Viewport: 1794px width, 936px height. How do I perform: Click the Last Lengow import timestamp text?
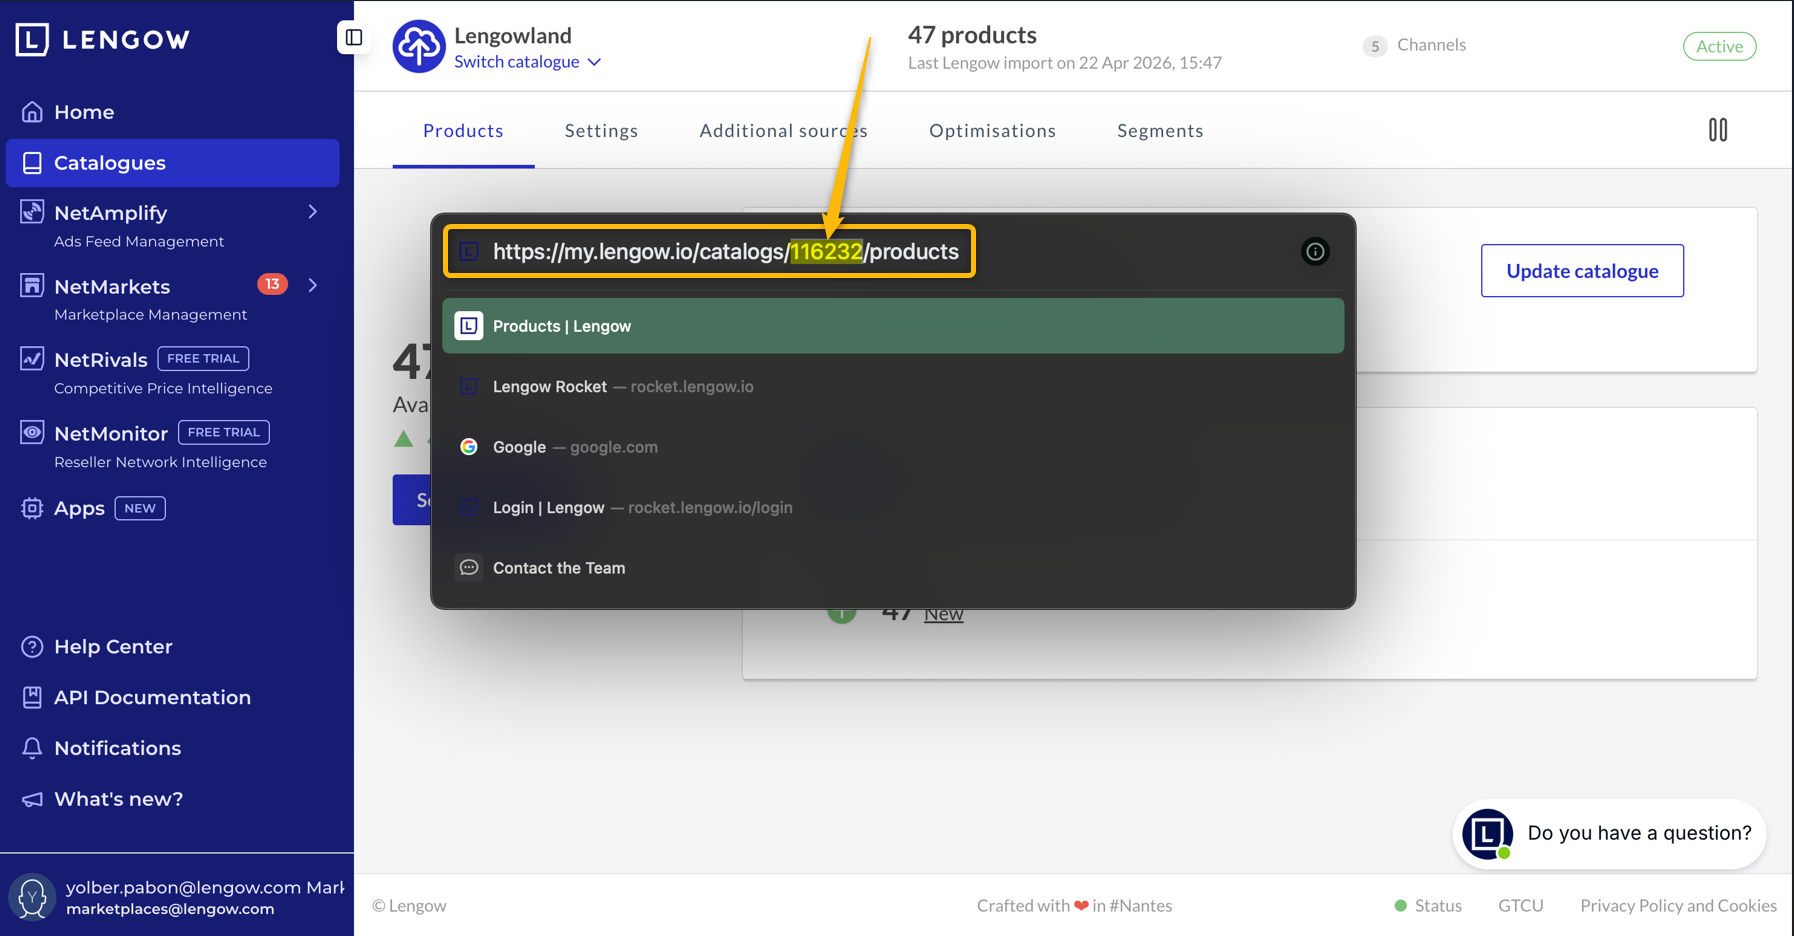click(1065, 63)
